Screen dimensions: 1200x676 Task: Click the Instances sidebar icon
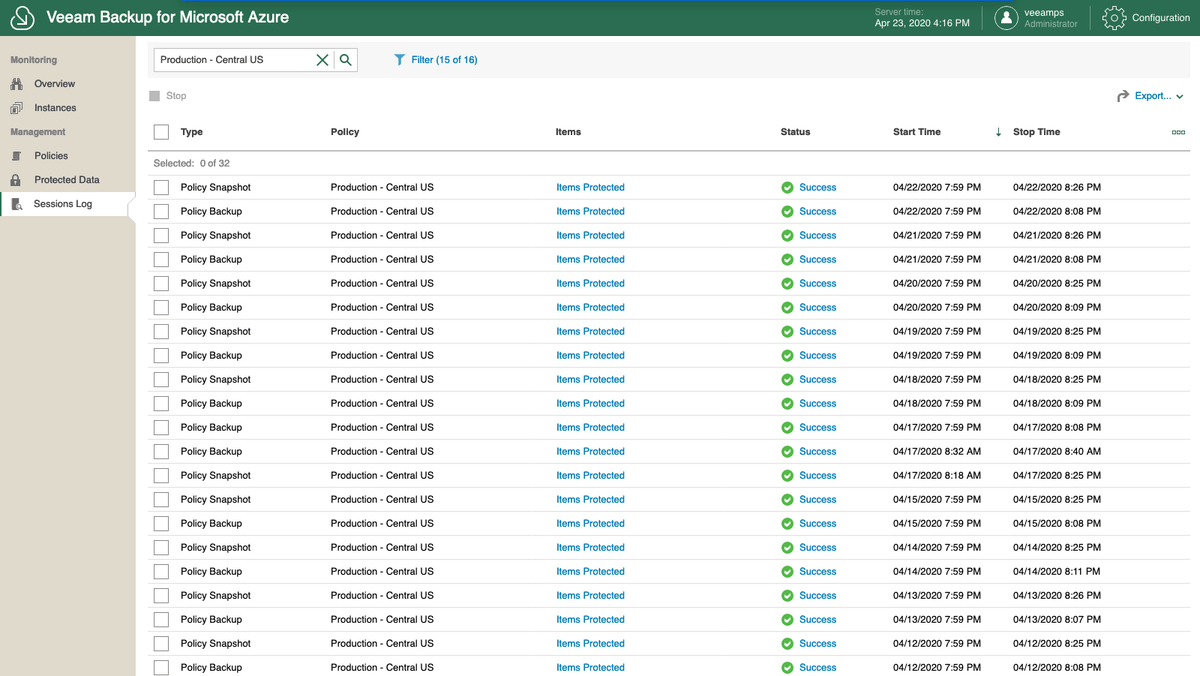pos(16,108)
